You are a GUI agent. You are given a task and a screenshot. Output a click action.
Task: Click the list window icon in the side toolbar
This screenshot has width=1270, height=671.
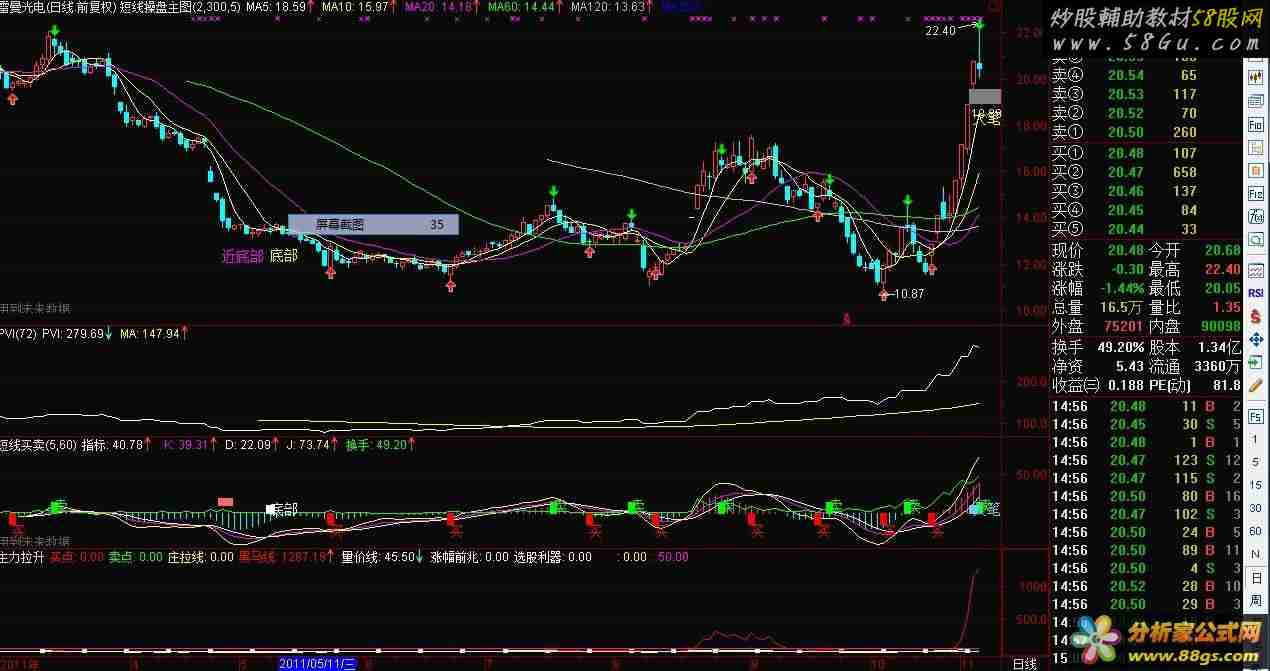(1255, 100)
